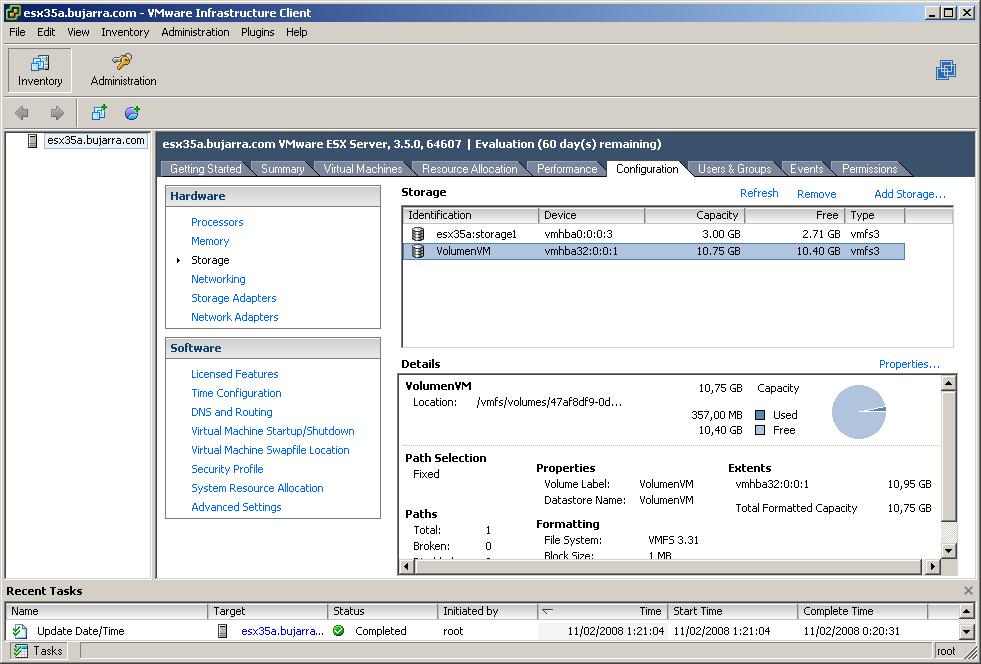
Task: Open the Administration menu
Action: point(195,32)
